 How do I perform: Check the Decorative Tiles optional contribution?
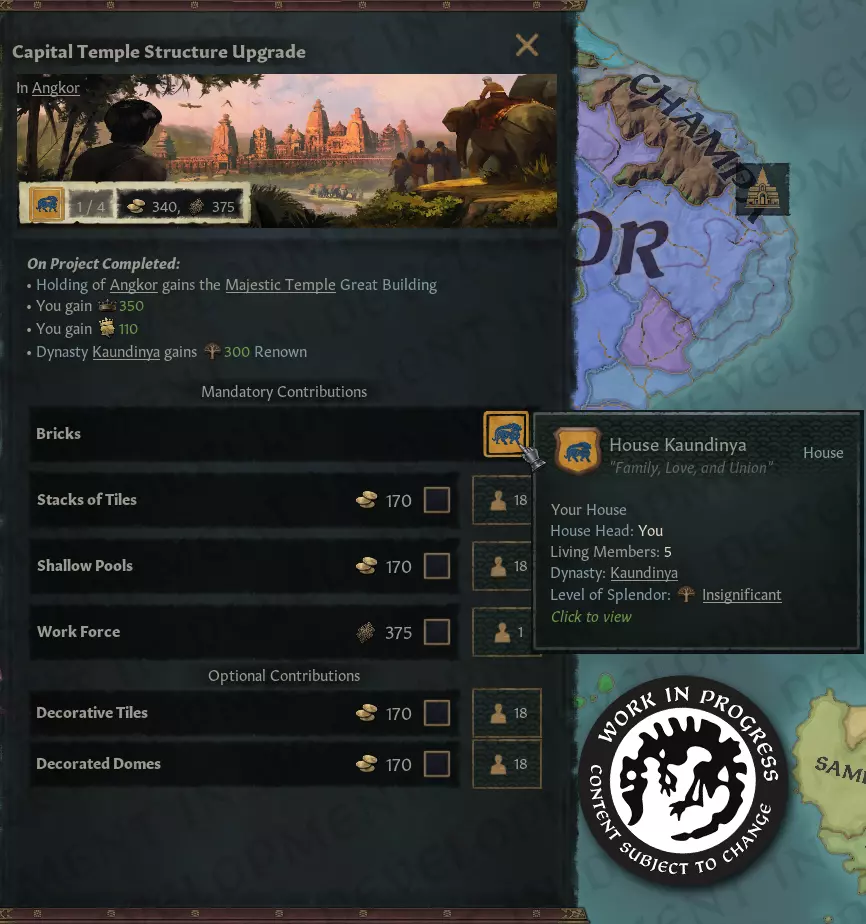pos(437,713)
